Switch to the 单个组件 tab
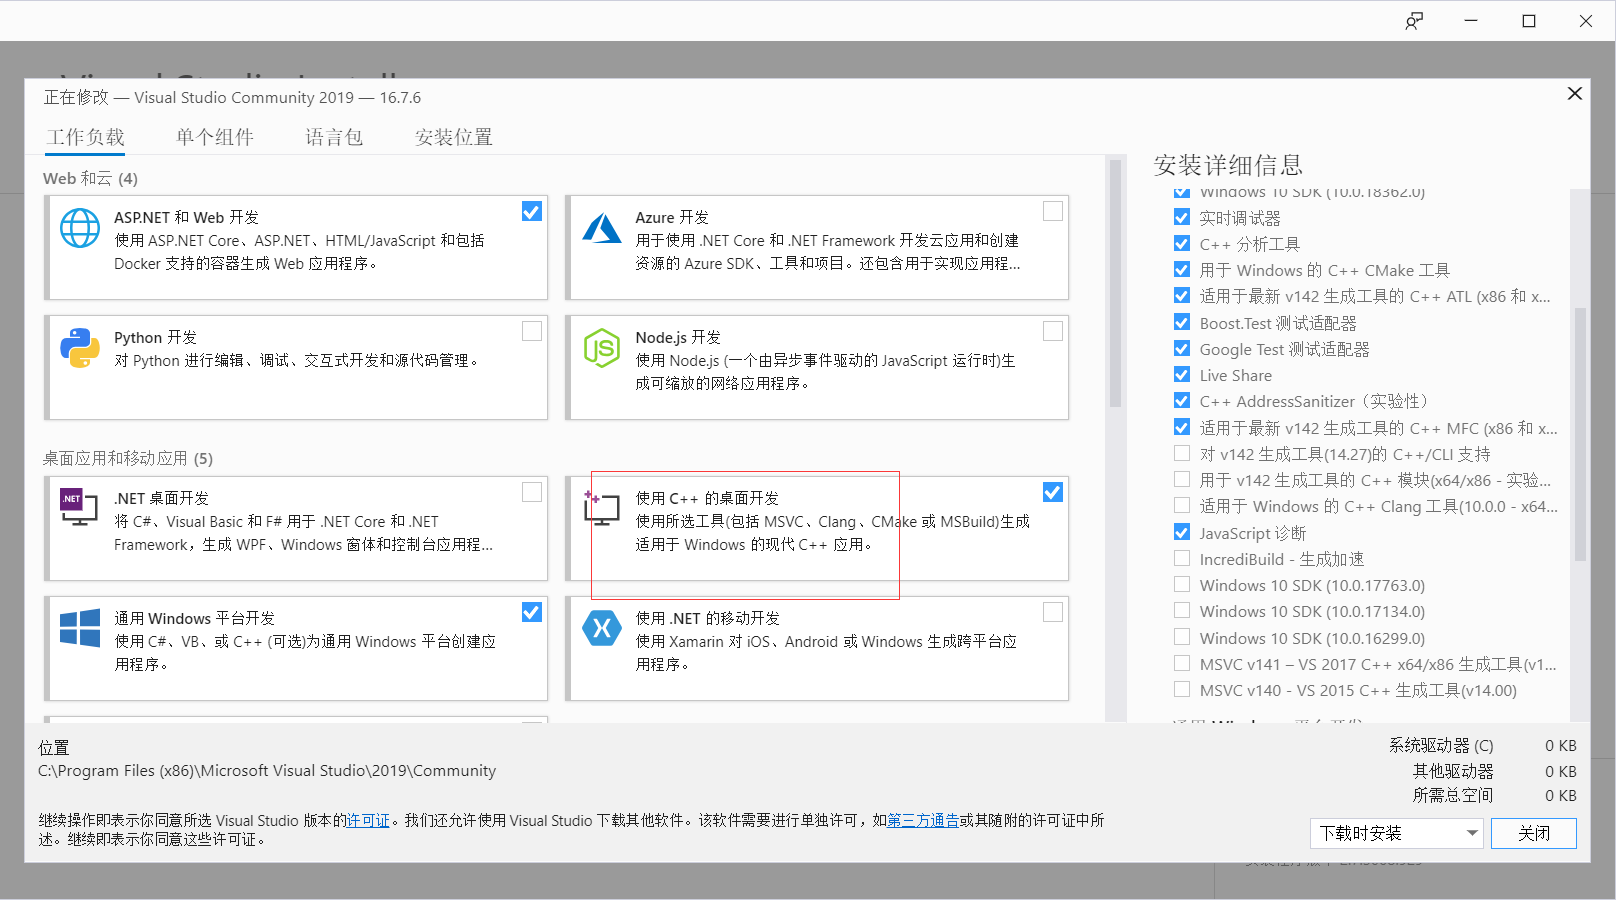Screen dimensions: 1616x900 click(215, 137)
